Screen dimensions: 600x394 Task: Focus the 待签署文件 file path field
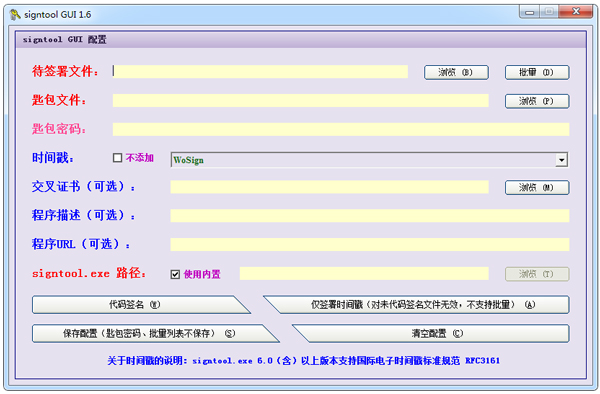tap(260, 72)
